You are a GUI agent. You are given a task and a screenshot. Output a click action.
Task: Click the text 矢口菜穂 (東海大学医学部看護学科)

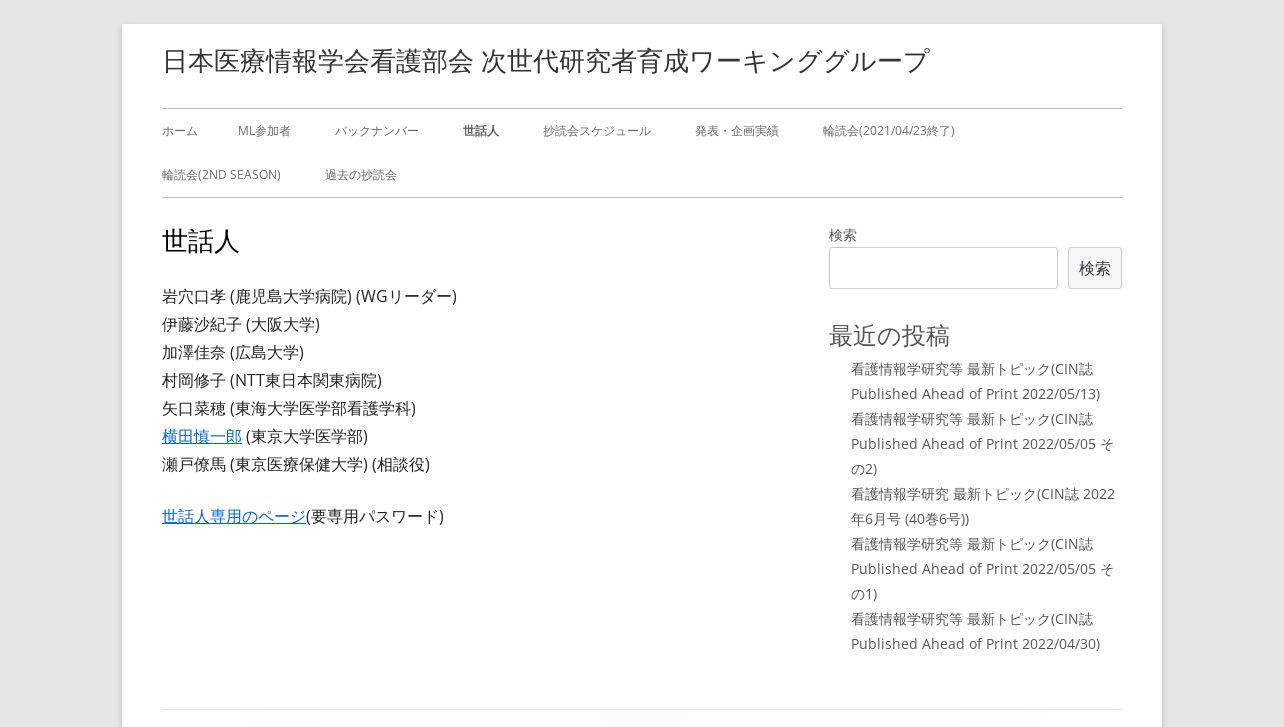(x=289, y=409)
